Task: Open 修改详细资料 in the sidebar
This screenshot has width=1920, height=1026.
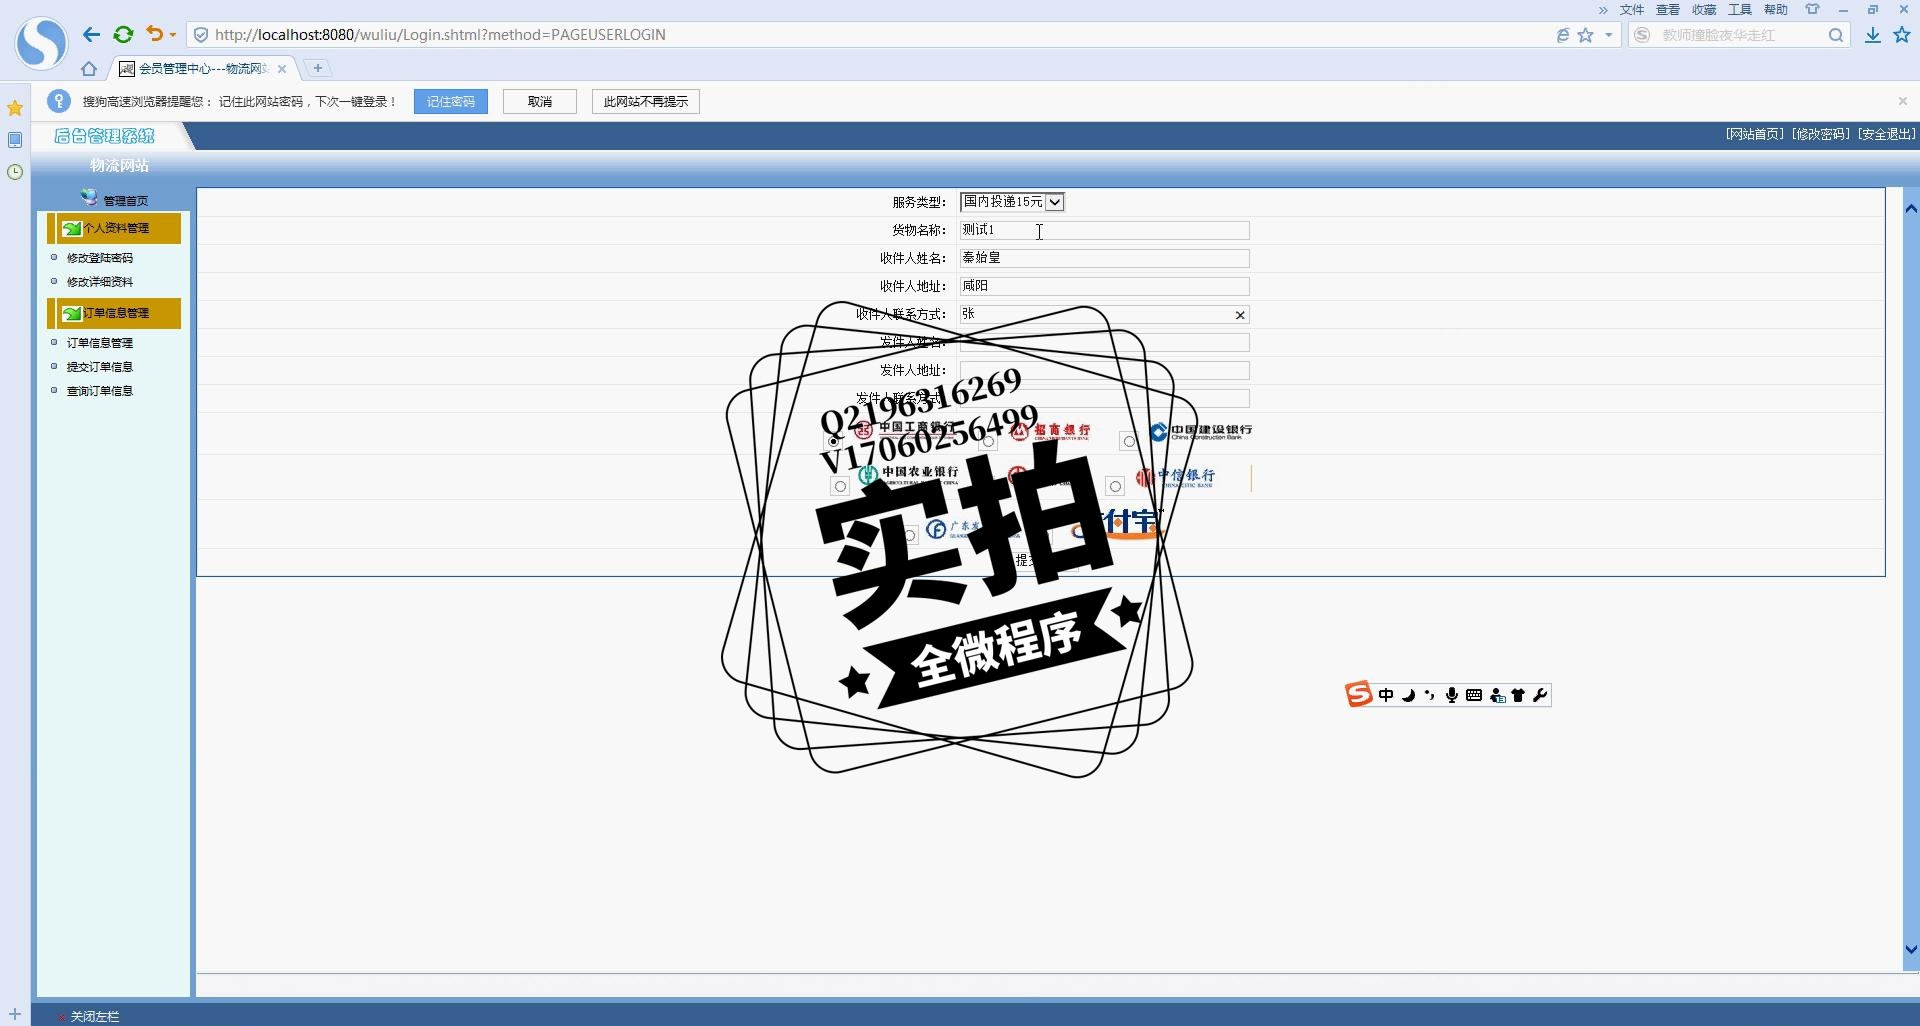Action: click(x=100, y=282)
